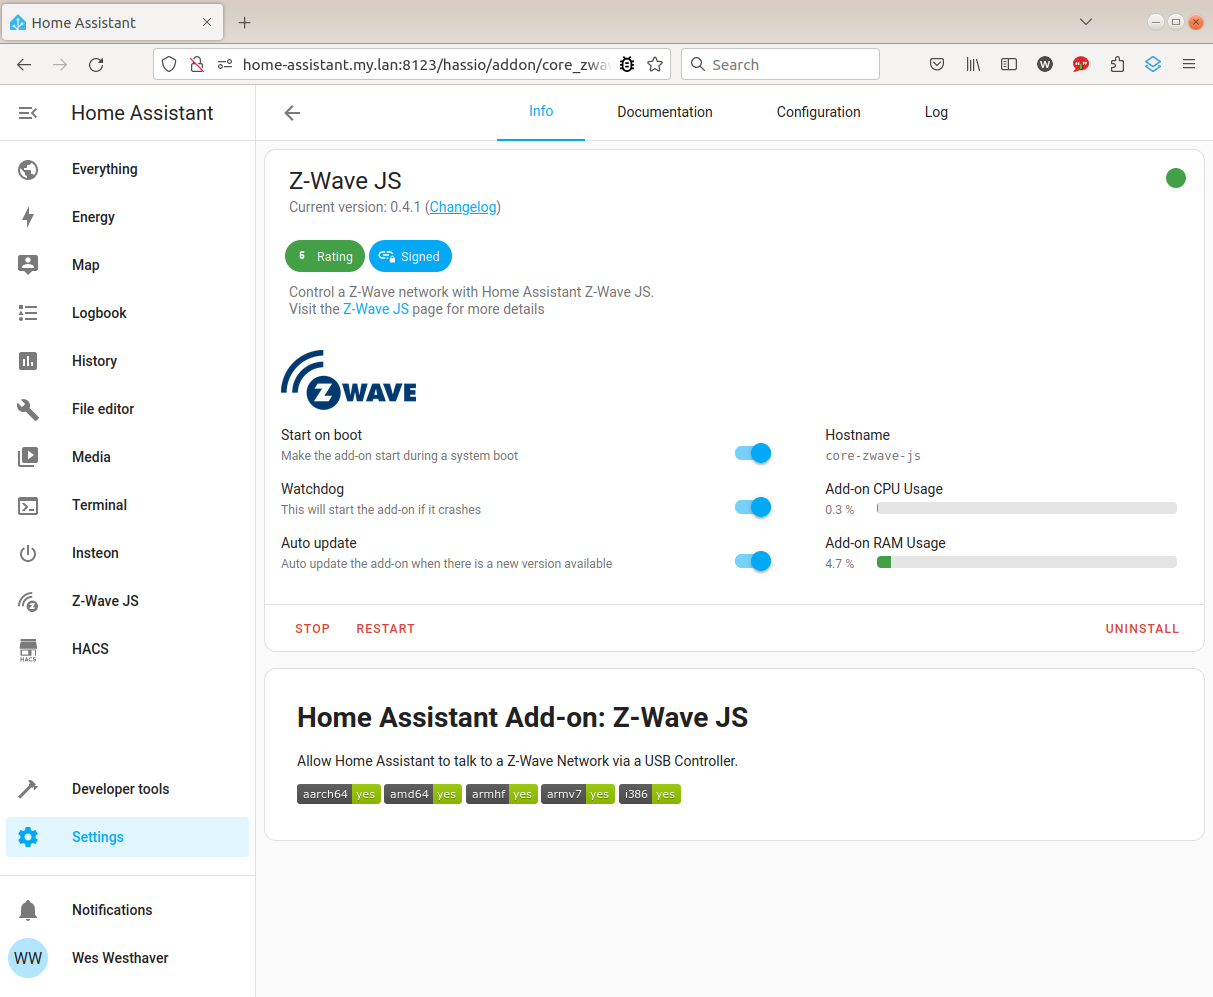The image size is (1213, 997).
Task: Click the i386 yes badge
Action: coord(650,794)
